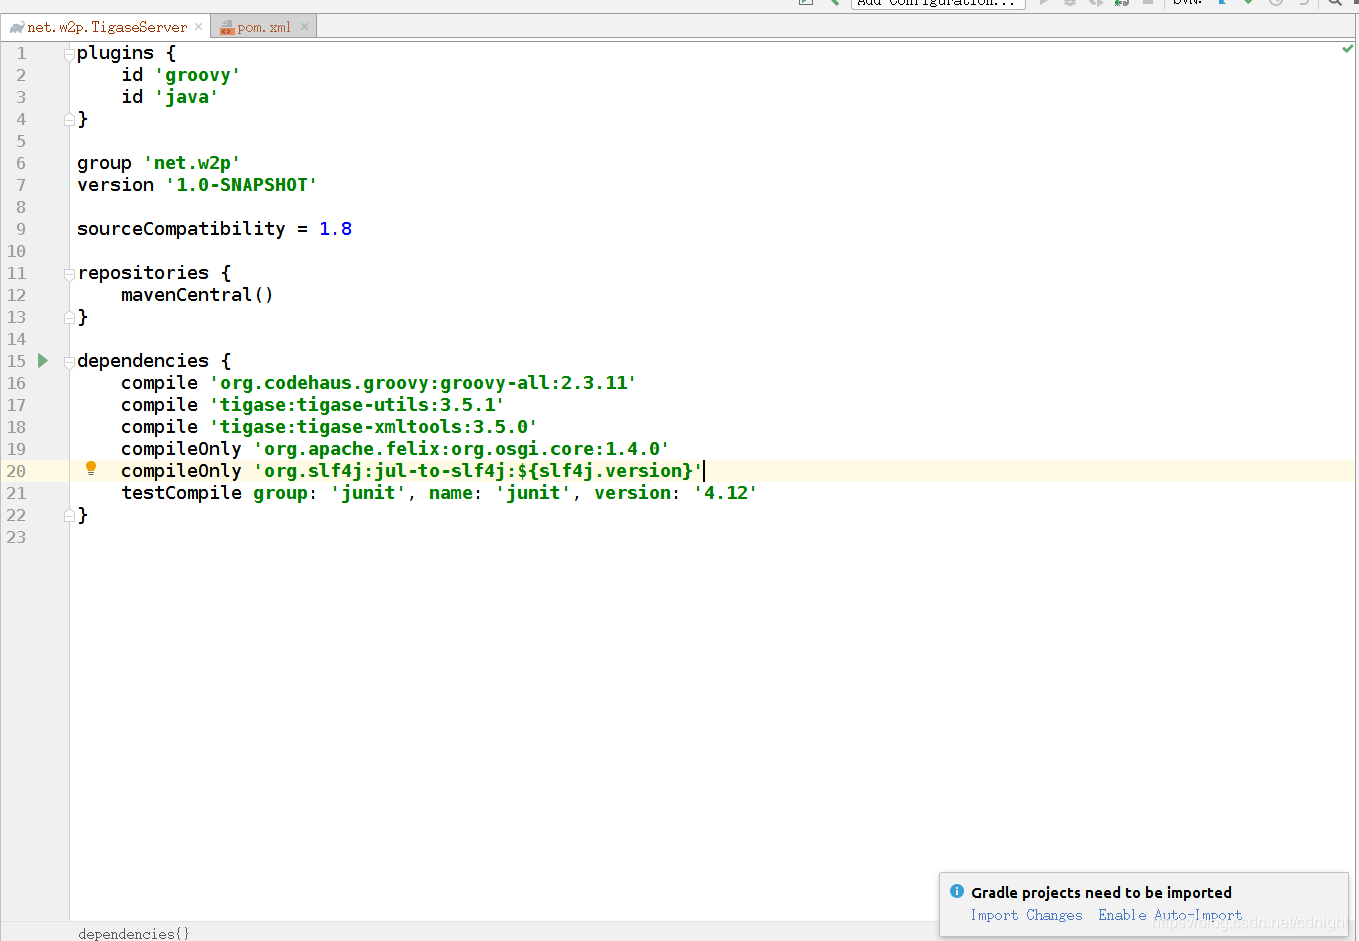Click the '4.12' junit version value
The image size is (1359, 941).
point(725,493)
